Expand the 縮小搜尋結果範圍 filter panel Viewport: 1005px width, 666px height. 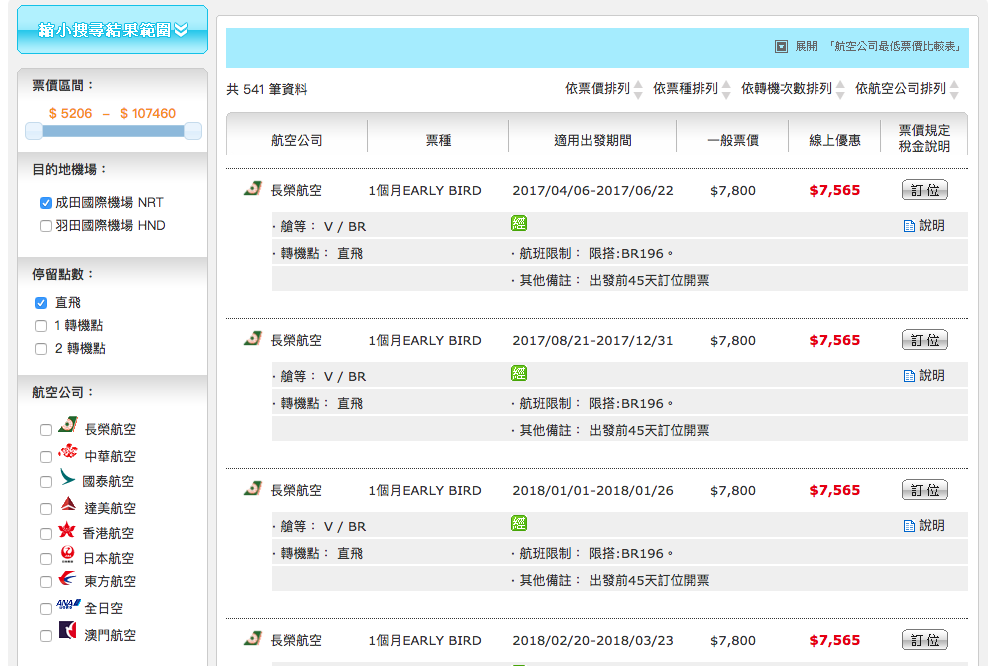click(112, 30)
